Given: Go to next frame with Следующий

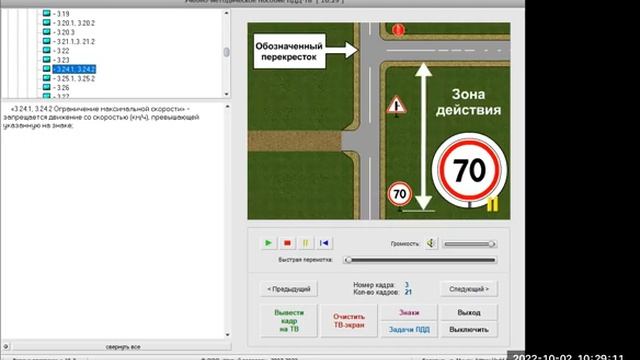Looking at the screenshot, I should point(469,289).
